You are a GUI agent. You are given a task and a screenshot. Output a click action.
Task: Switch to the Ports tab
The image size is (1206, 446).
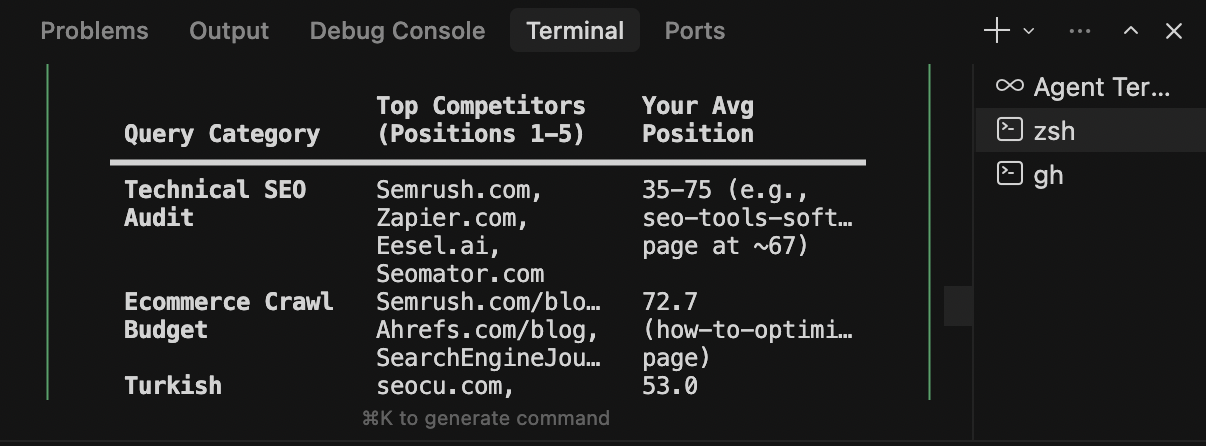click(694, 31)
